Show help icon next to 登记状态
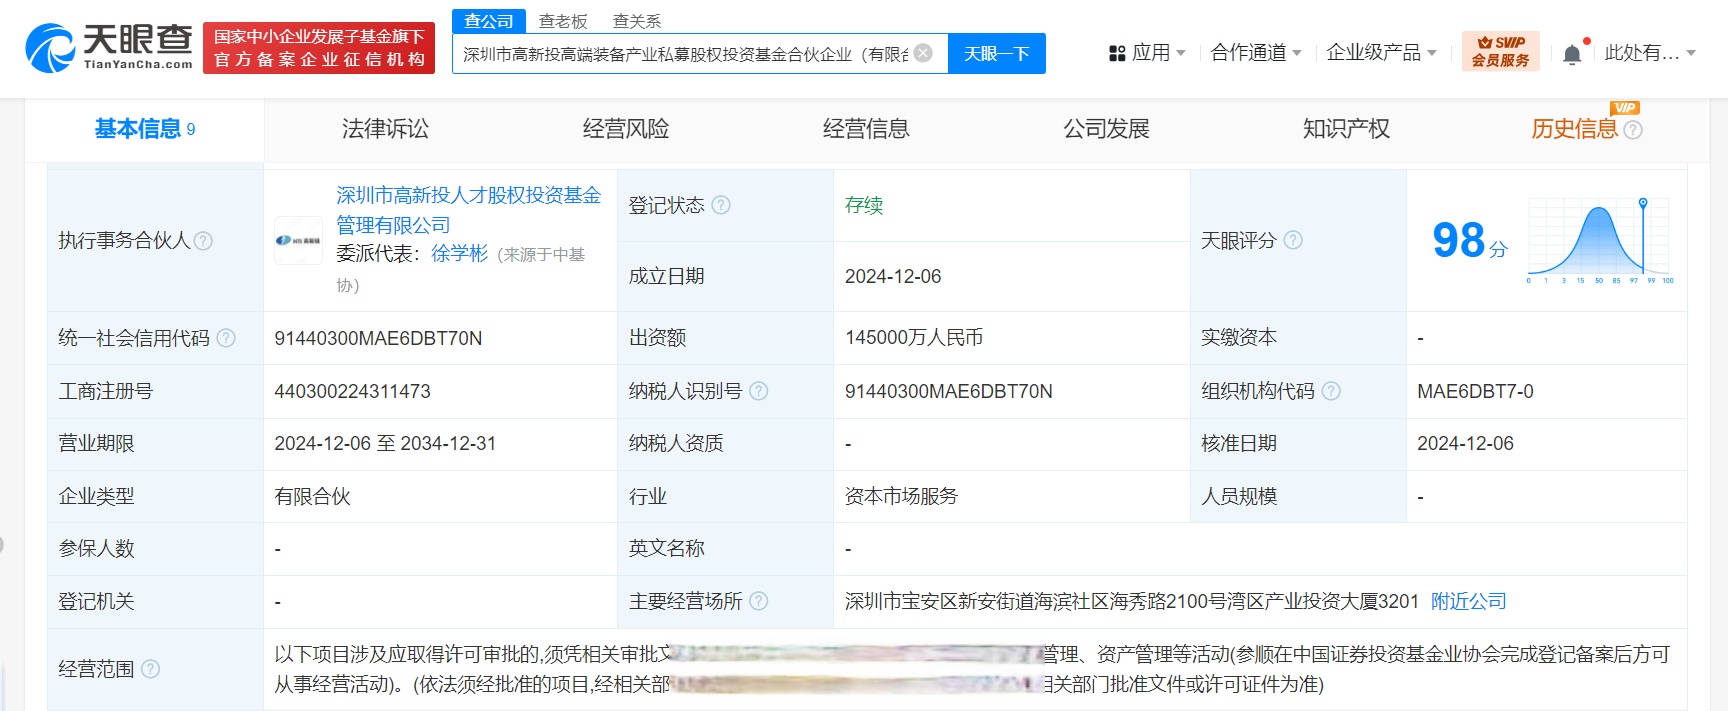This screenshot has height=711, width=1728. 721,205
